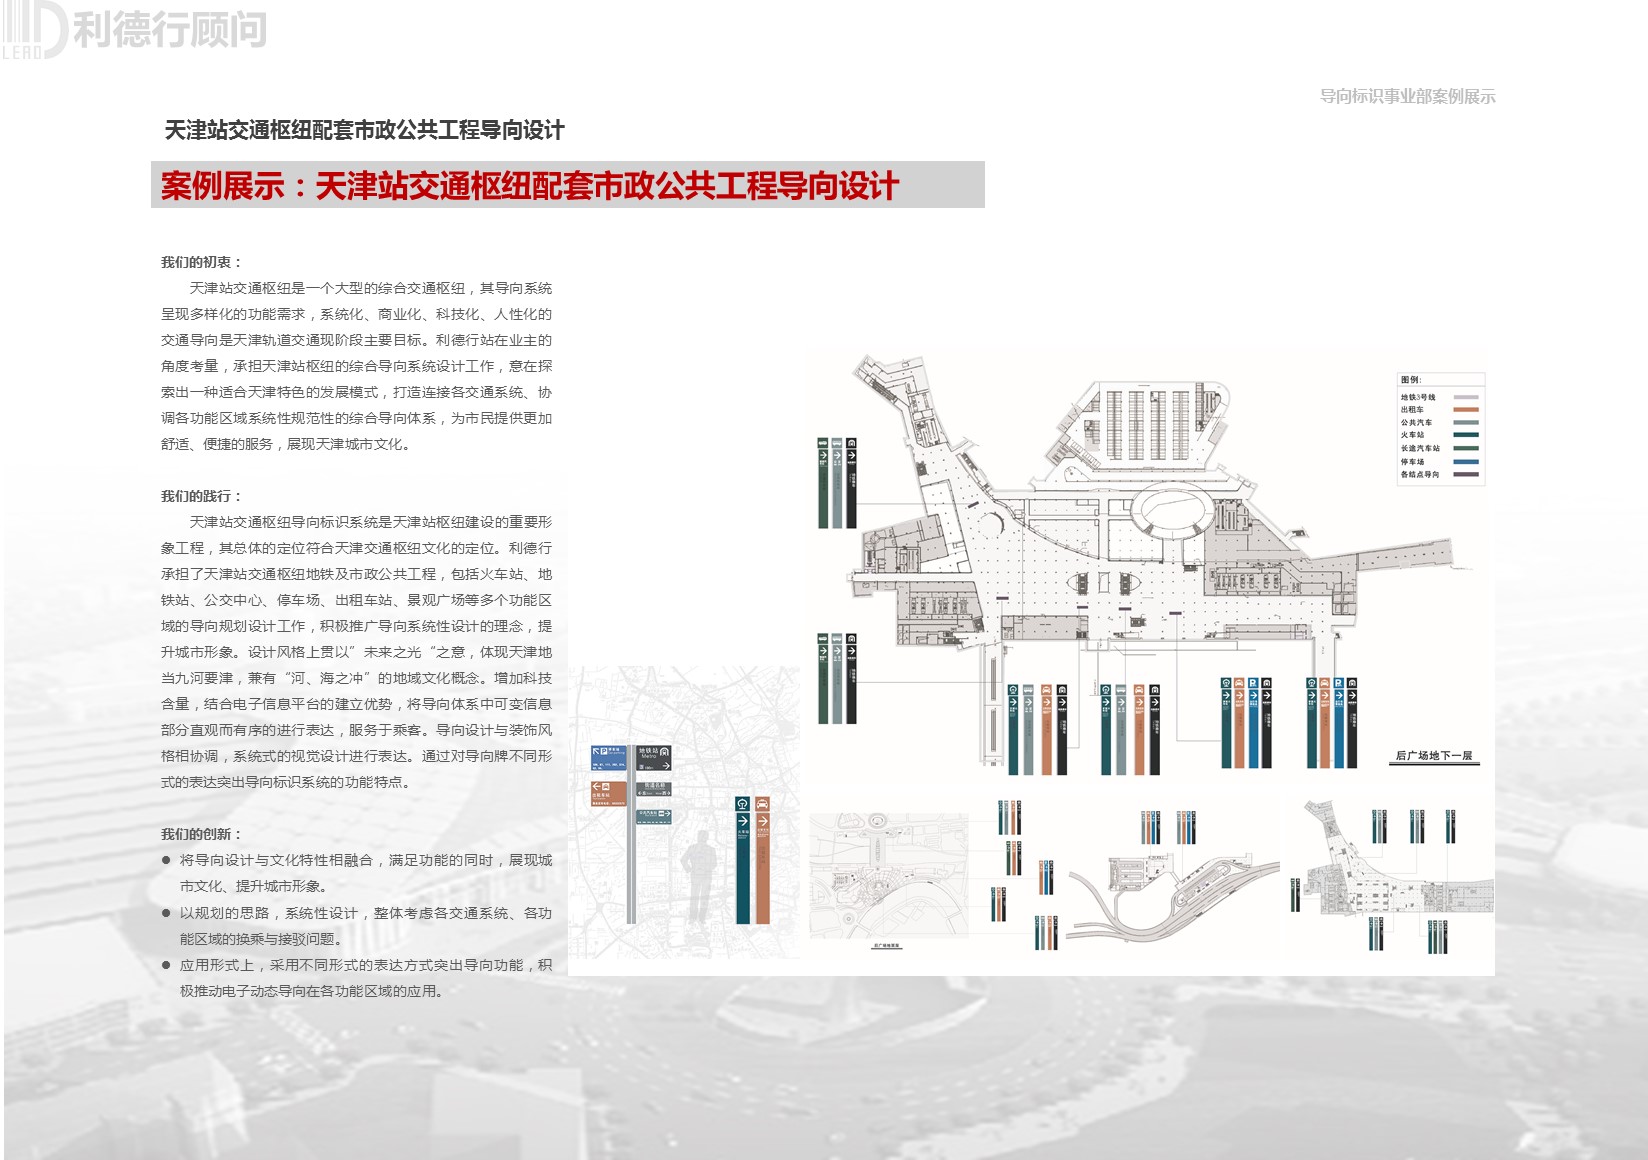This screenshot has width=1648, height=1160.
Task: Click the 我们的创新 heading
Action: coord(201,834)
